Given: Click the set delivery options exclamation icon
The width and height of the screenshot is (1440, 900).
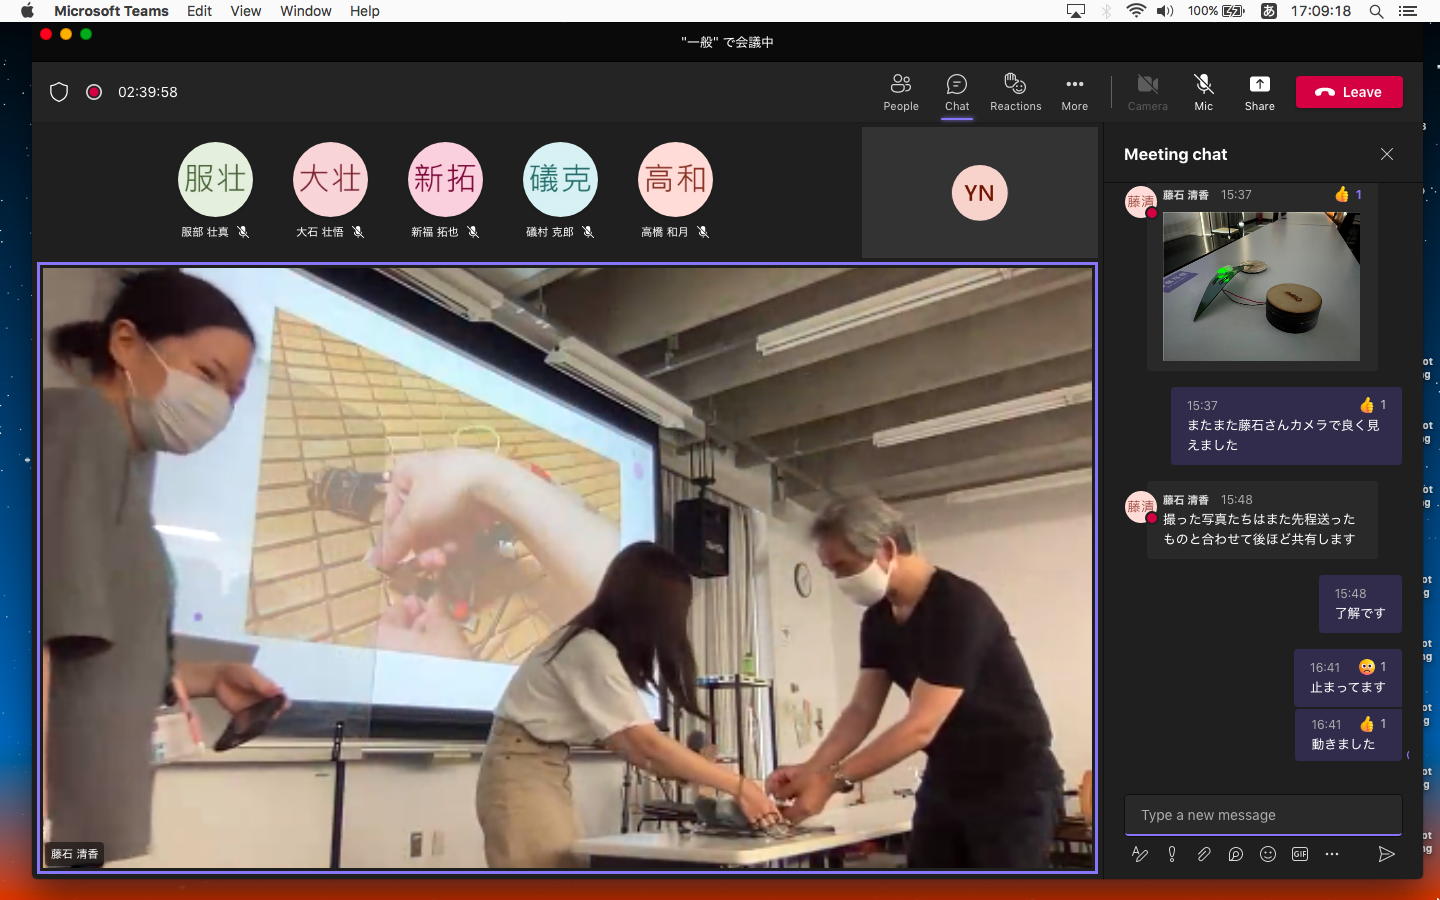Looking at the screenshot, I should pos(1172,854).
